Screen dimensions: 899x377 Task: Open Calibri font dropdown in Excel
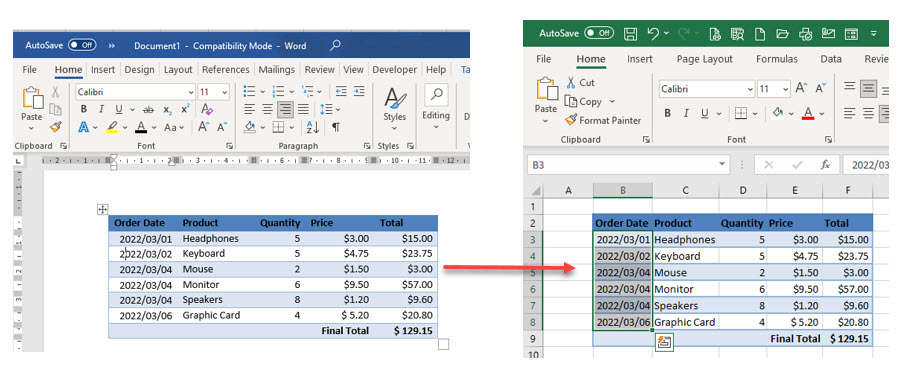pos(751,89)
